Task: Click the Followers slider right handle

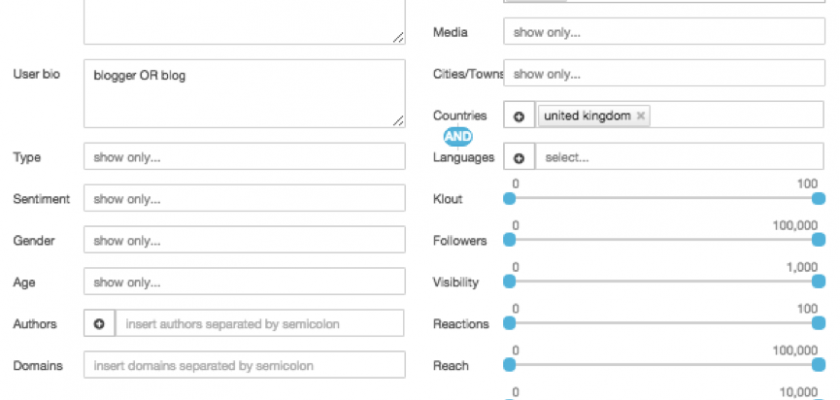Action: point(819,240)
